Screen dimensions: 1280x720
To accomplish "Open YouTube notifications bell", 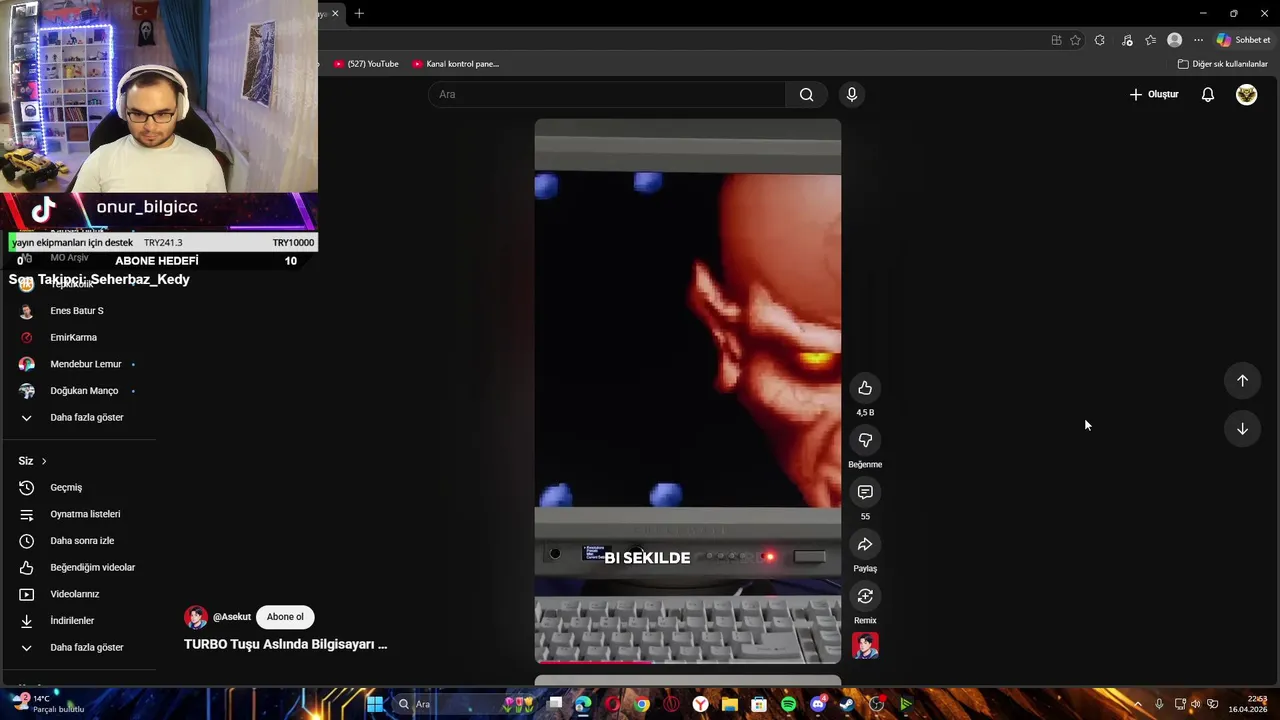I will click(1208, 94).
